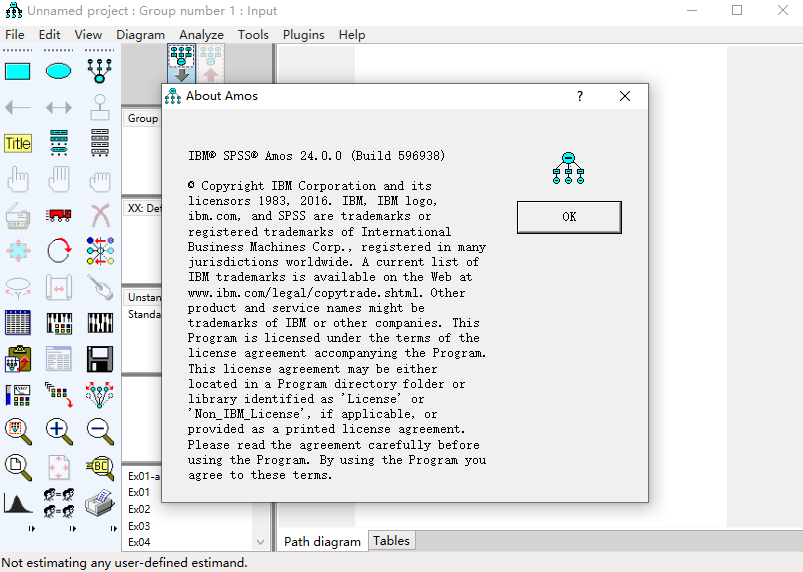
Task: Copy path diagram to clipboard icon
Action: click(18, 359)
